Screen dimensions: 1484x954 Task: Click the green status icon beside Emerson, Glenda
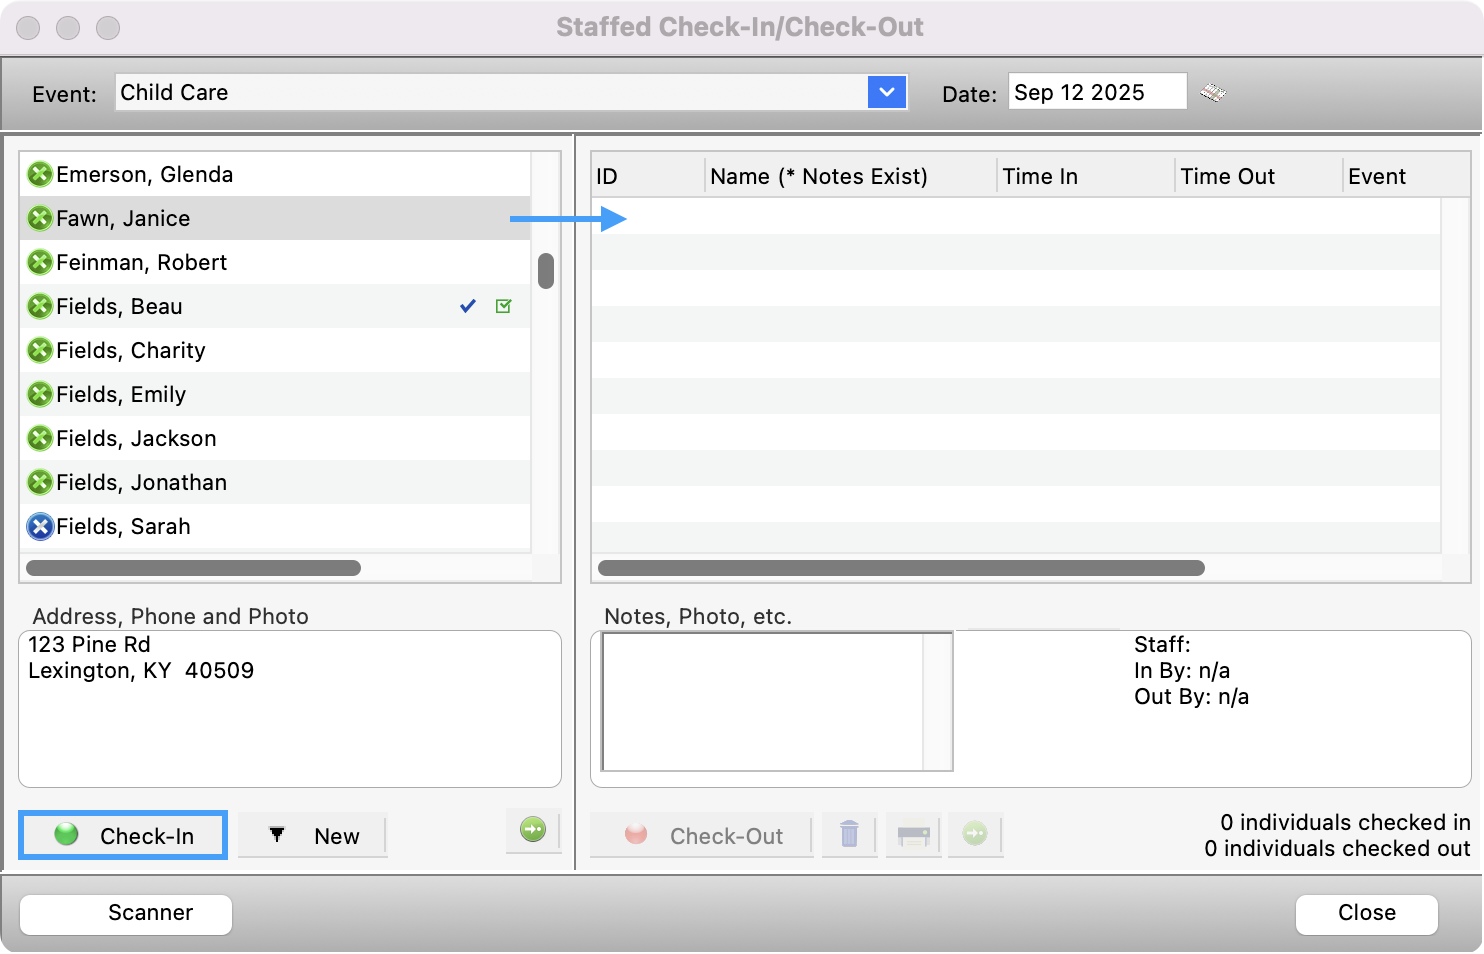click(x=40, y=174)
